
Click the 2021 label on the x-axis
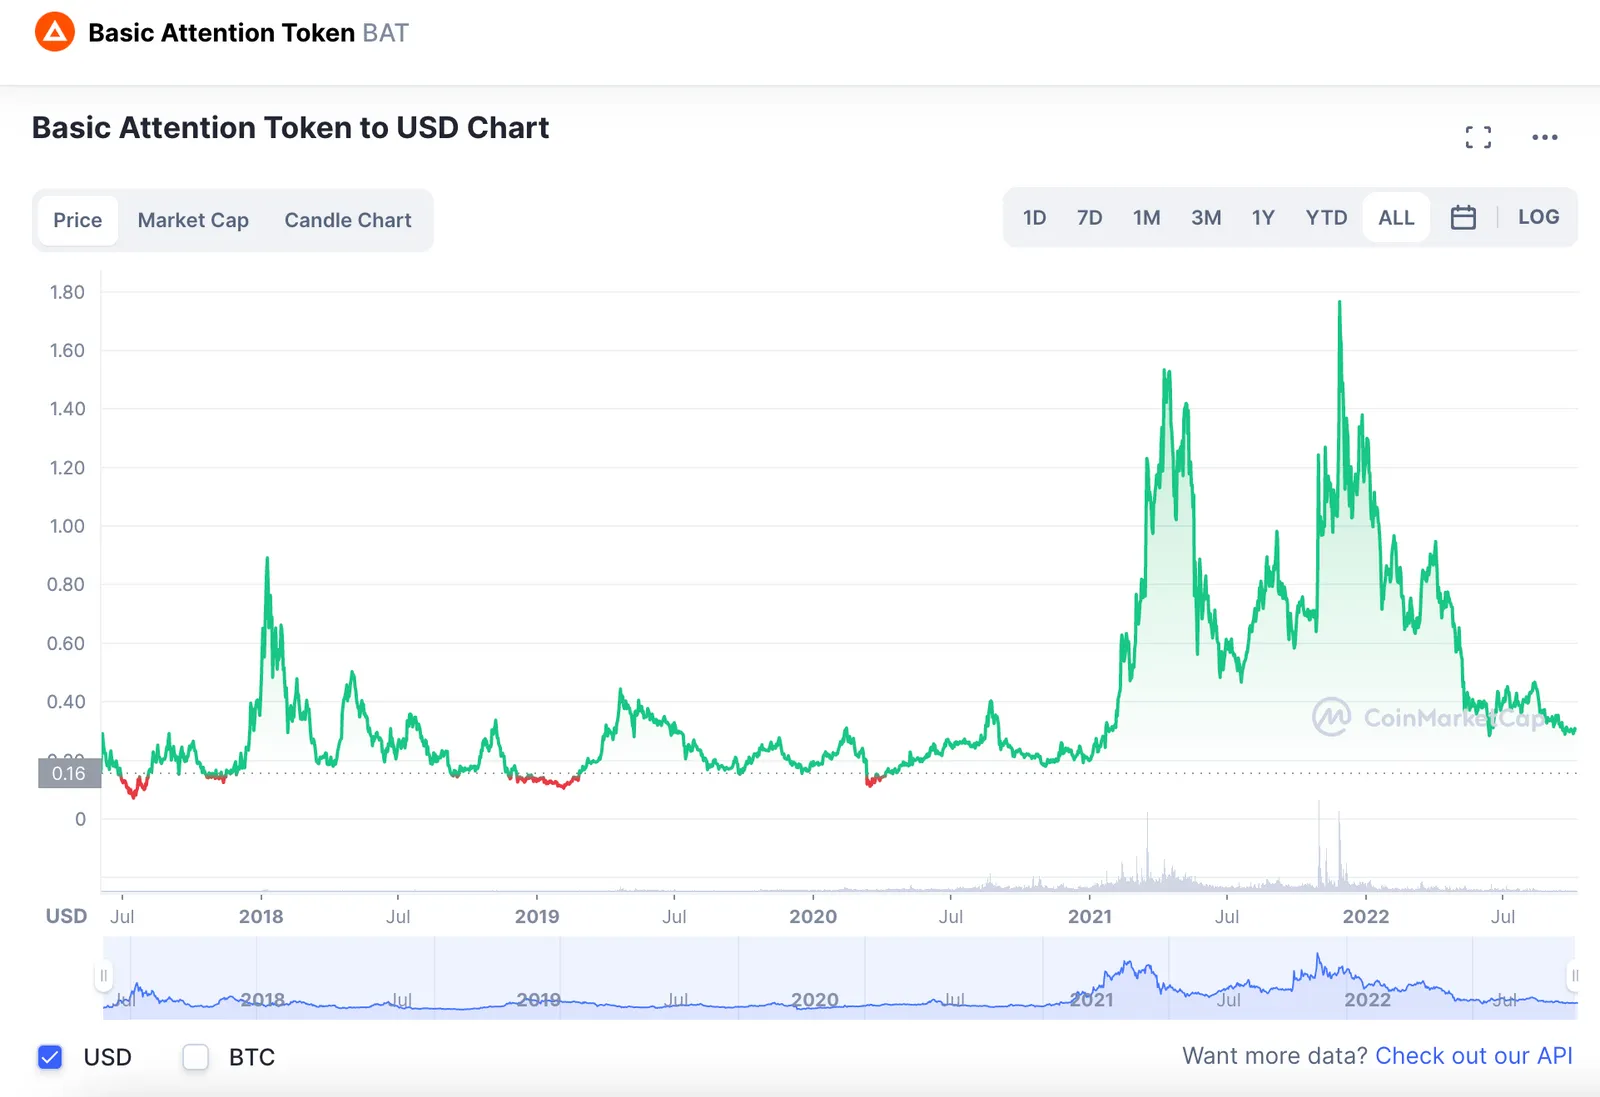(1089, 916)
